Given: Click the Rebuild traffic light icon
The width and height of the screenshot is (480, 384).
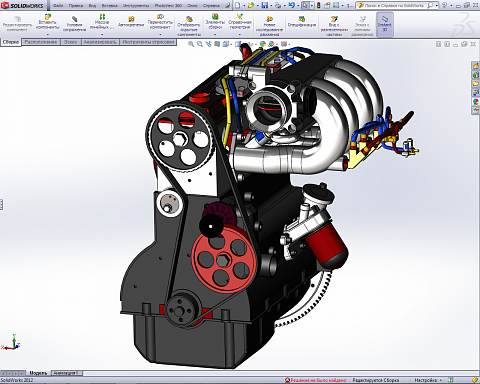Looking at the screenshot, I should 319,5.
